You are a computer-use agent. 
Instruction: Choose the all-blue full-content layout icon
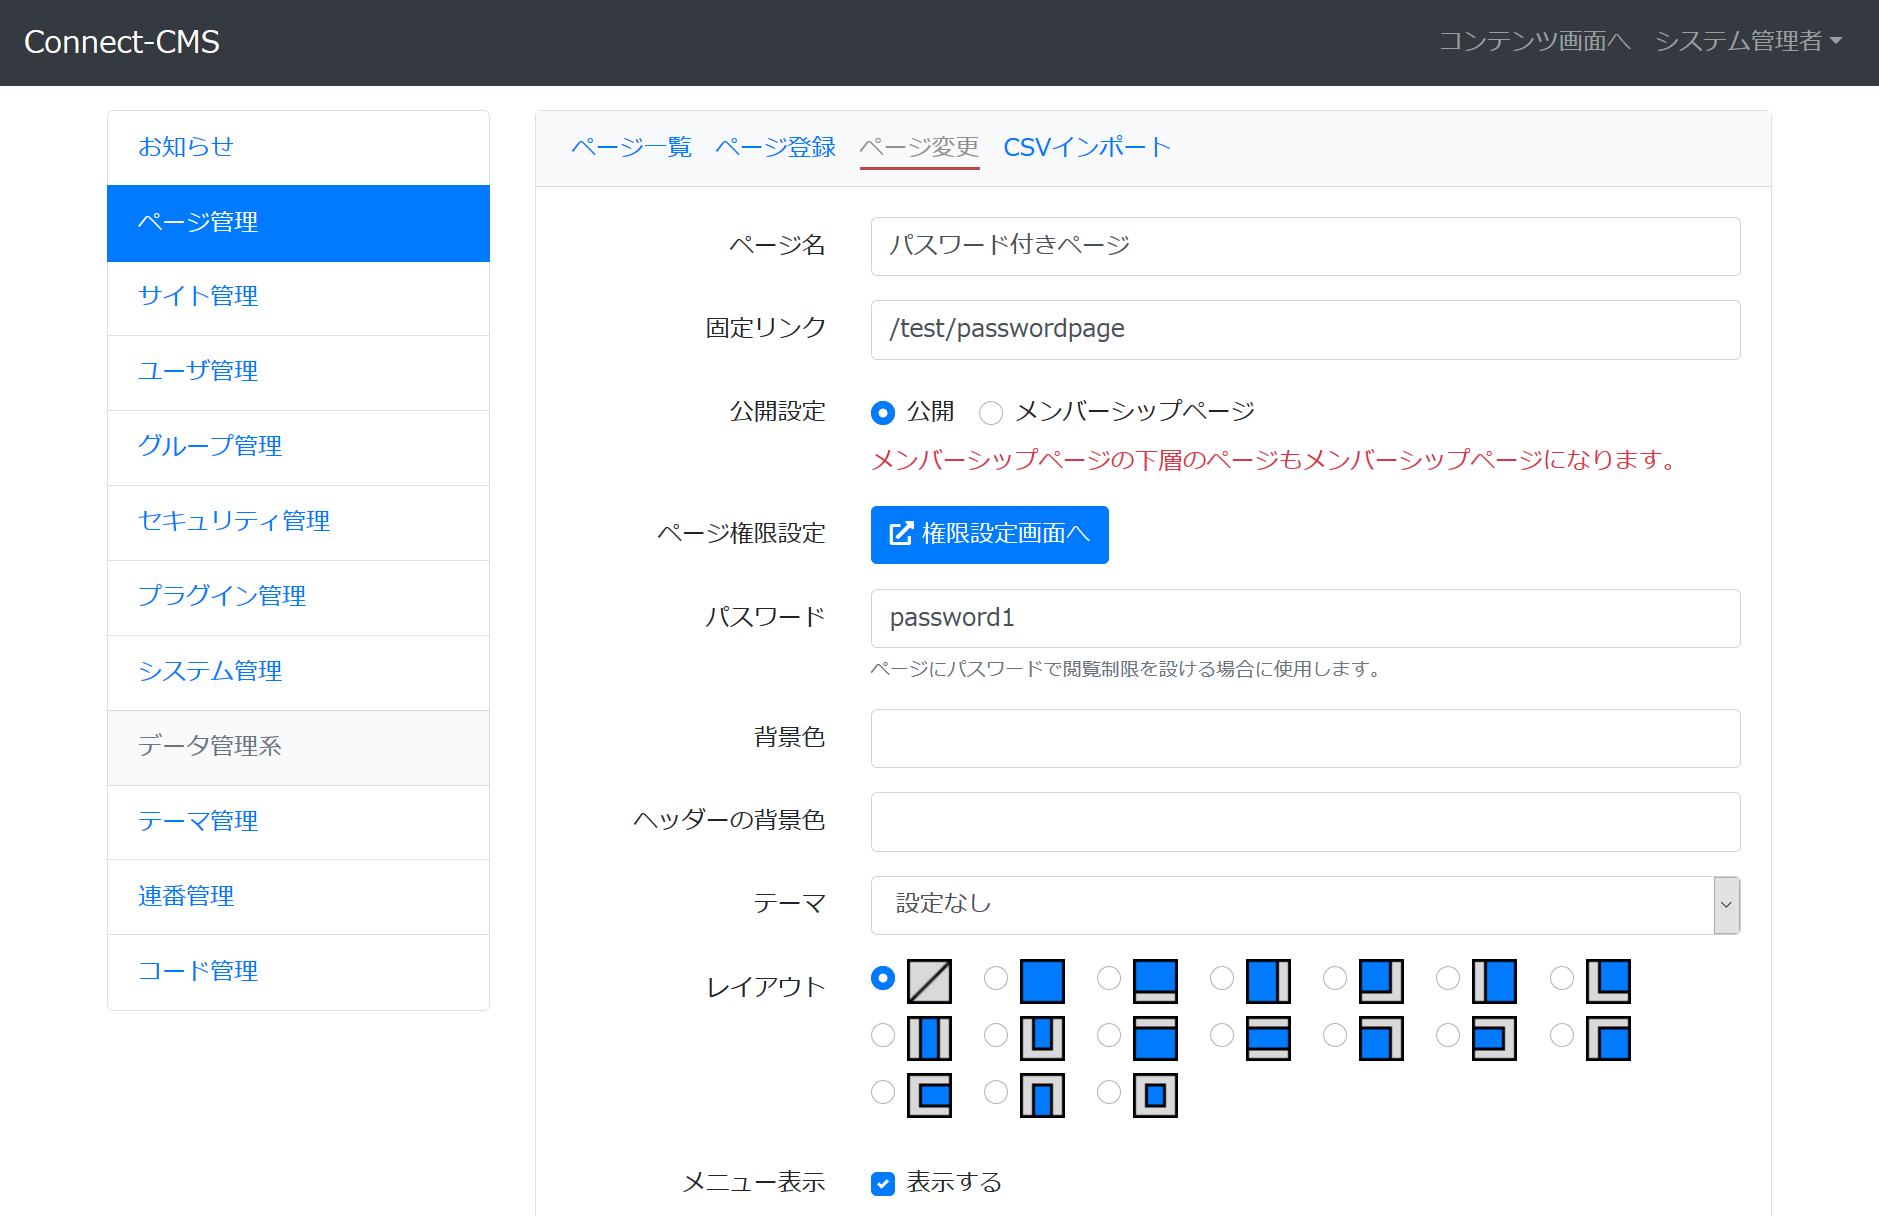click(x=1042, y=981)
